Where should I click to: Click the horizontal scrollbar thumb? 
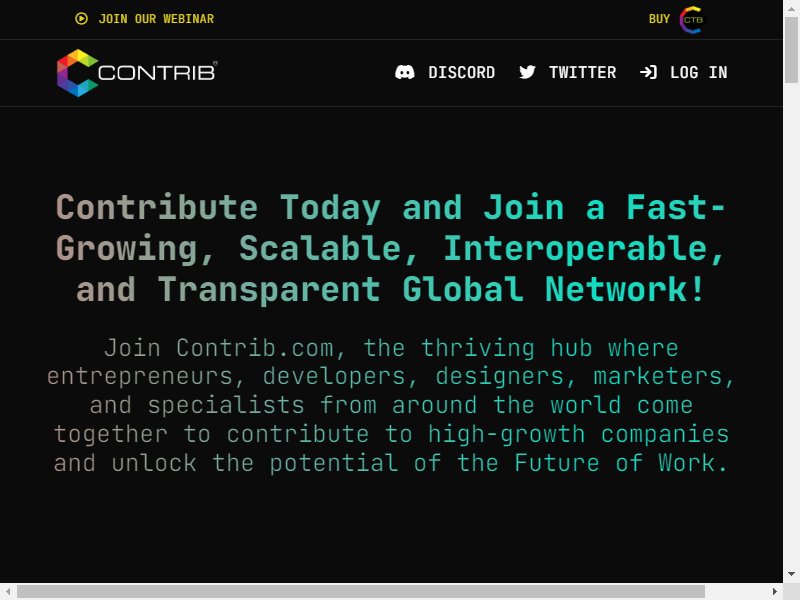361,591
